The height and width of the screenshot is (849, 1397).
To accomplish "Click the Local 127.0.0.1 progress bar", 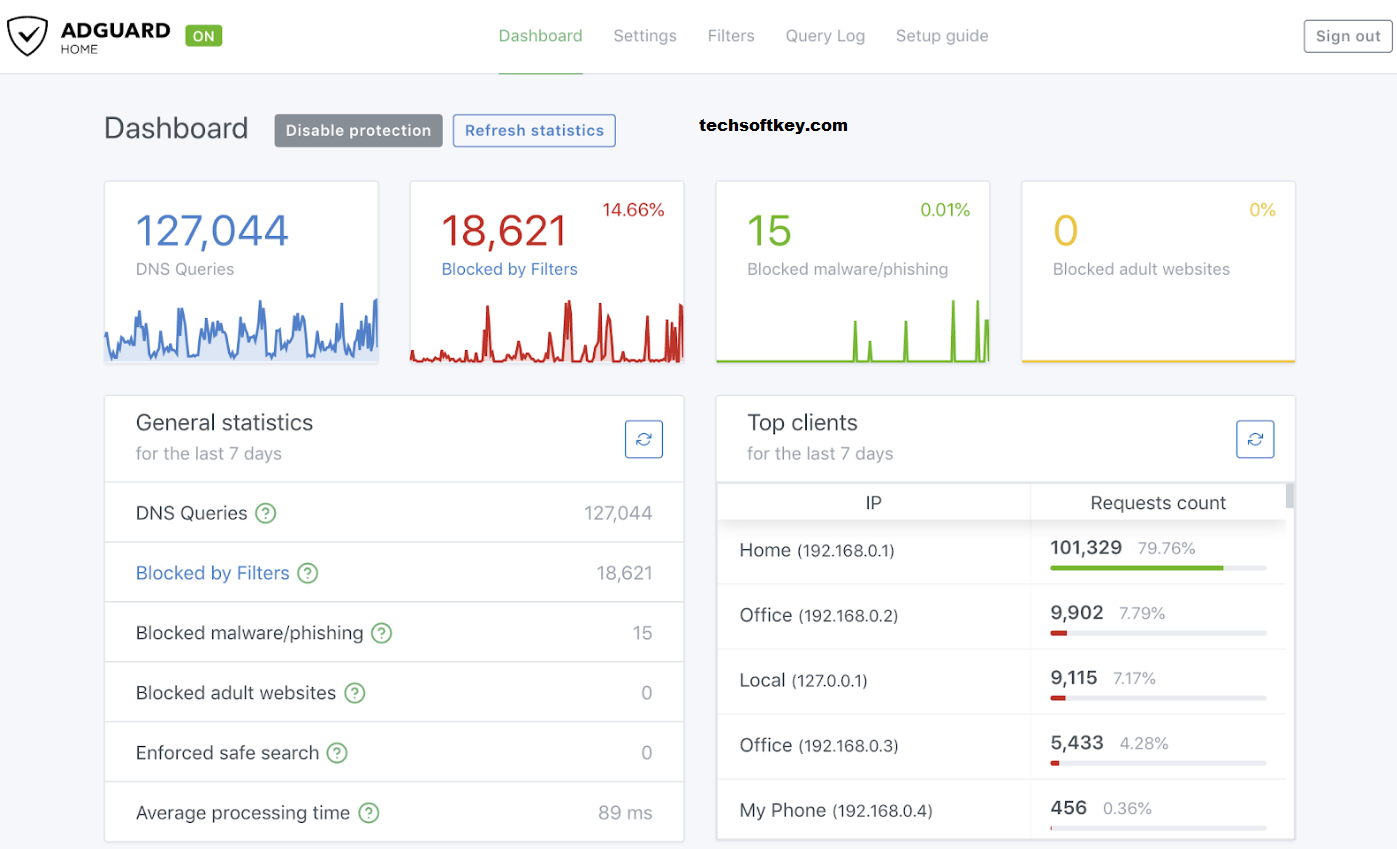I will click(1158, 698).
